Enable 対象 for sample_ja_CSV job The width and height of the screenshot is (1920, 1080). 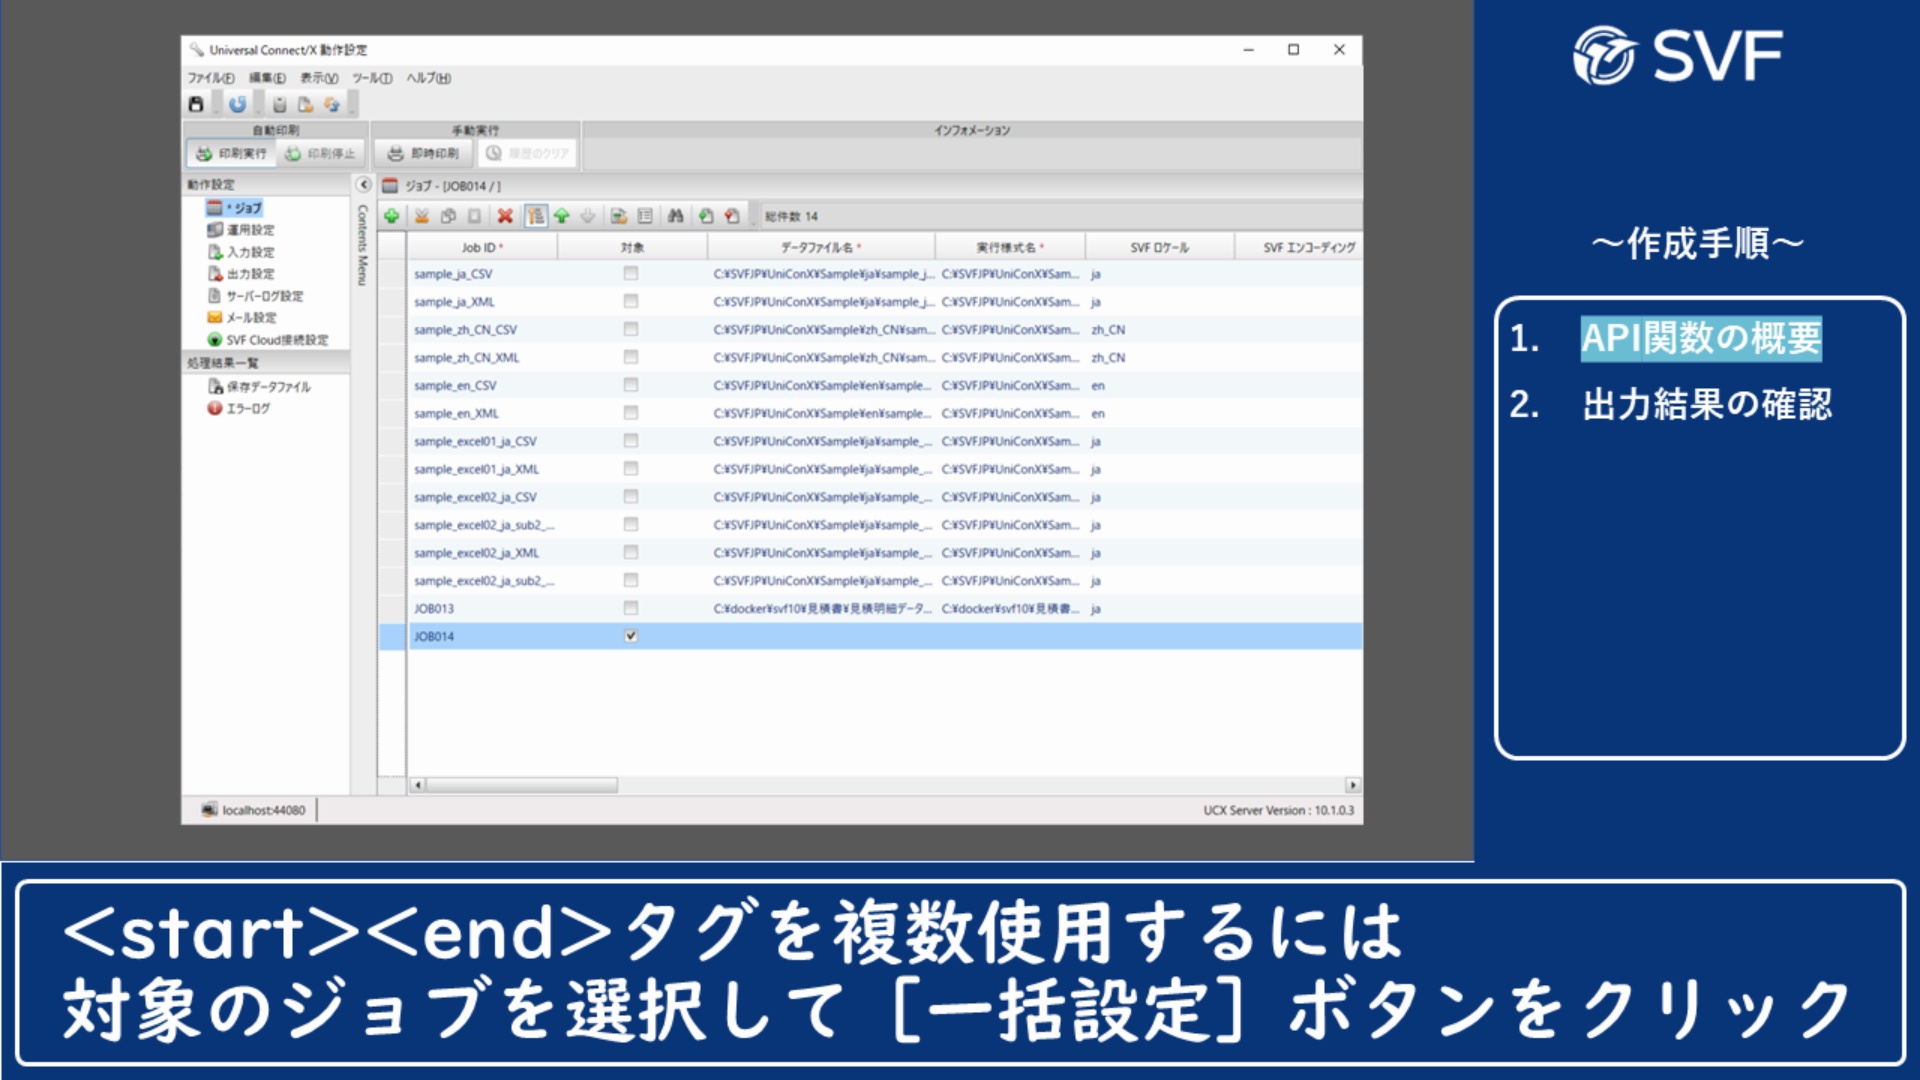click(x=630, y=273)
